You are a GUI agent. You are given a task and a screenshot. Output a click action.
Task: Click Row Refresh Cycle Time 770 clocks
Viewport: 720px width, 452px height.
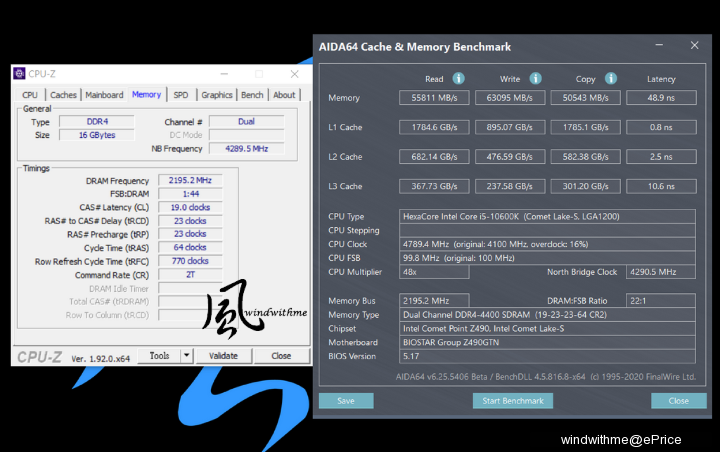pyautogui.click(x=190, y=261)
